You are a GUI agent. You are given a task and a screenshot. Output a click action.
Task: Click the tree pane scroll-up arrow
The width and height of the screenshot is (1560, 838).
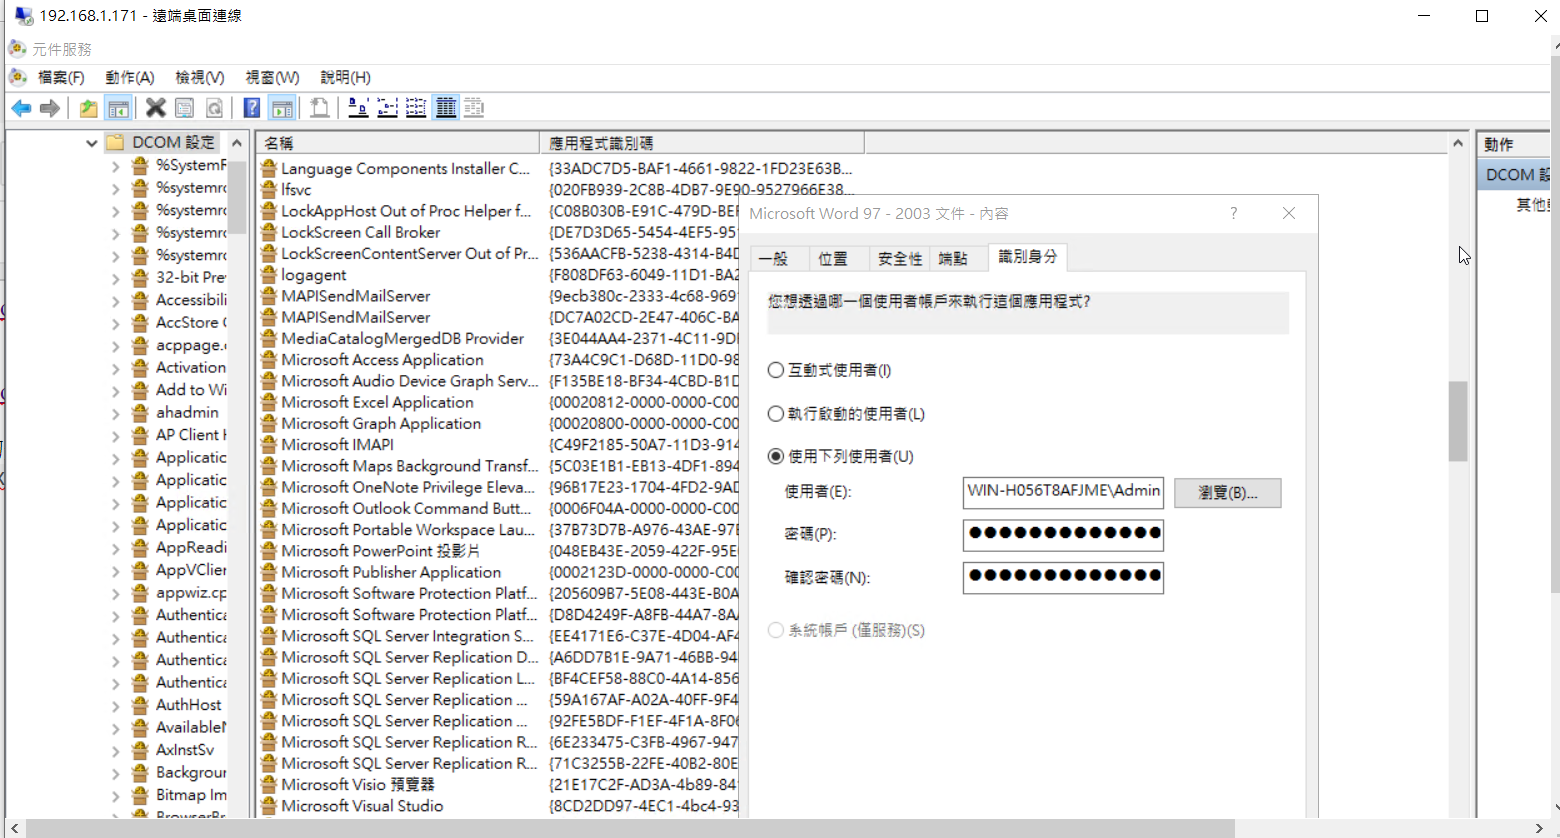(237, 143)
